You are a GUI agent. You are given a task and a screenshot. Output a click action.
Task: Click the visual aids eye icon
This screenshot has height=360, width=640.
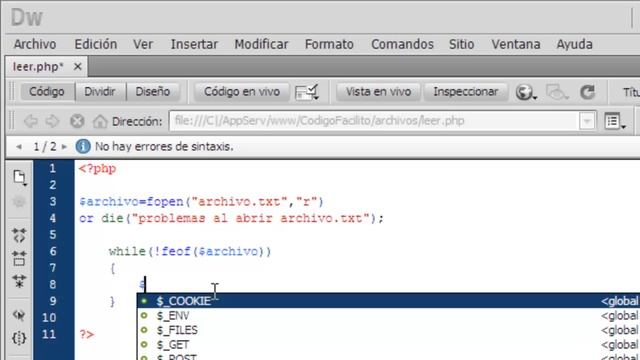pyautogui.click(x=557, y=92)
